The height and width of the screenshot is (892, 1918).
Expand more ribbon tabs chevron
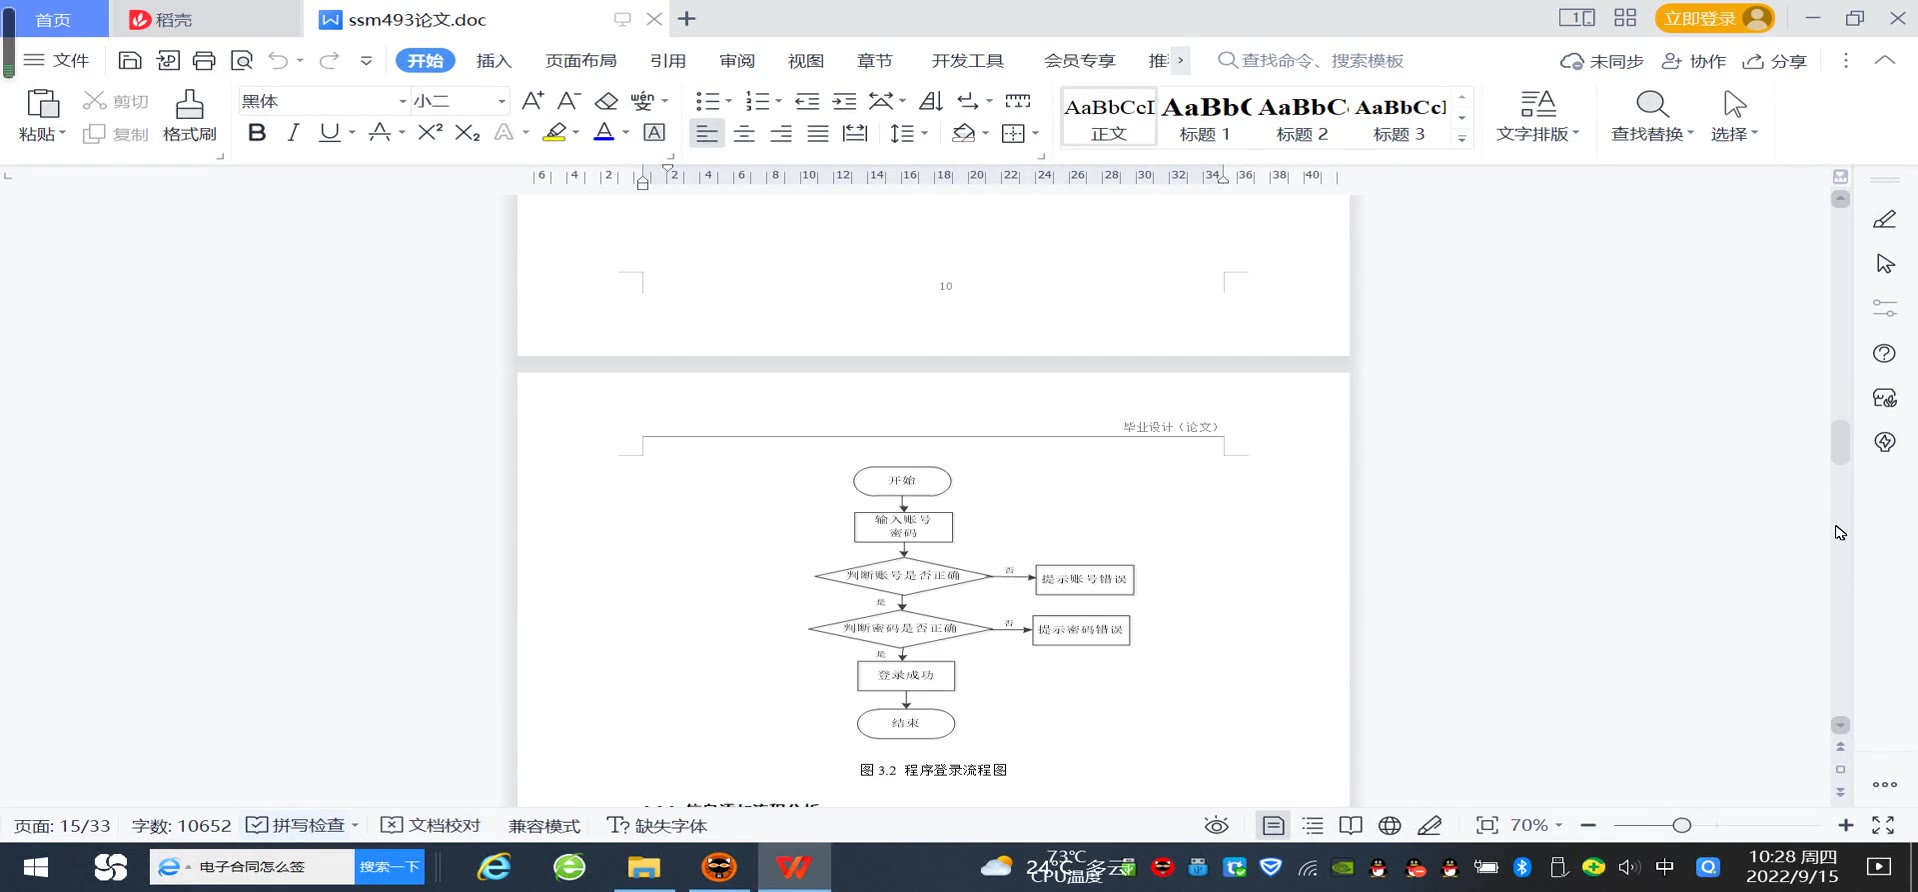pyautogui.click(x=1181, y=61)
